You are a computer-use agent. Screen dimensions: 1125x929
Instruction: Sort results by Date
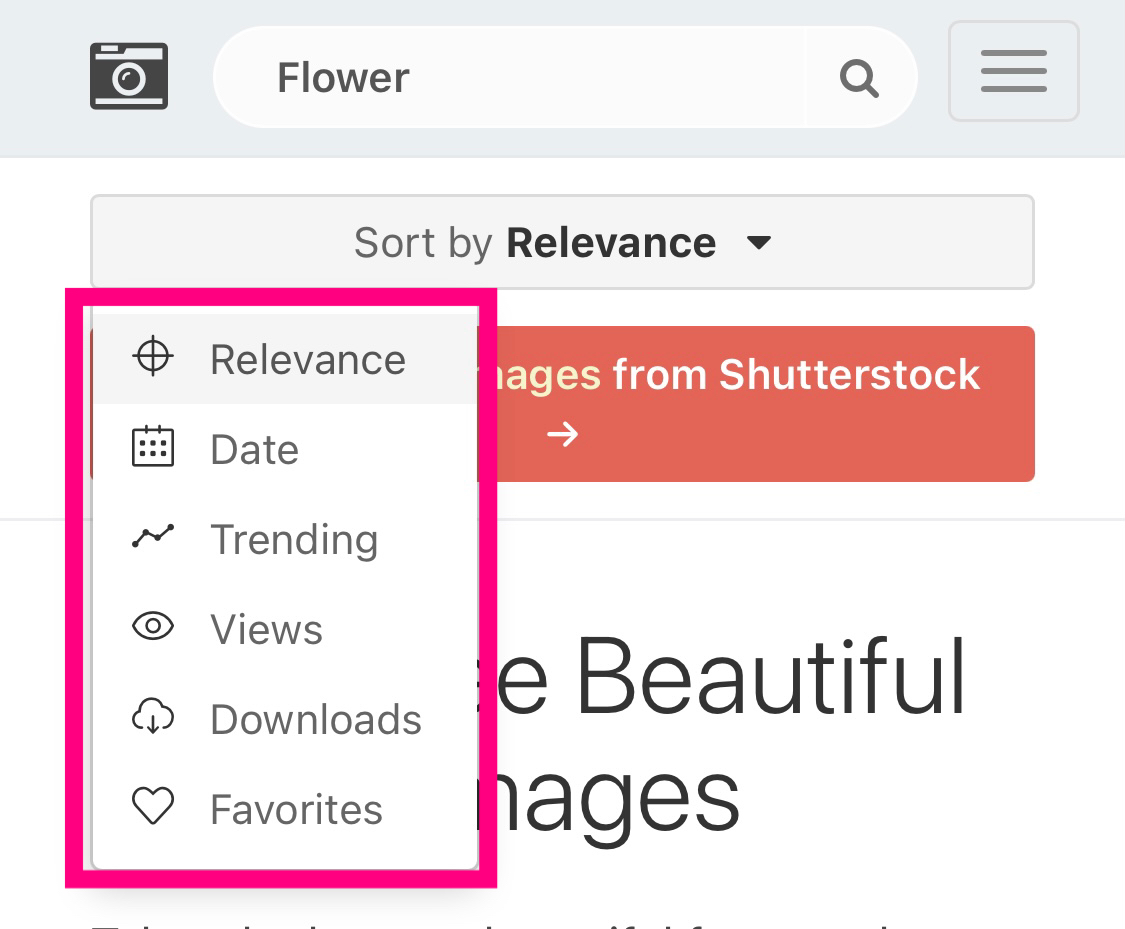[x=254, y=450]
